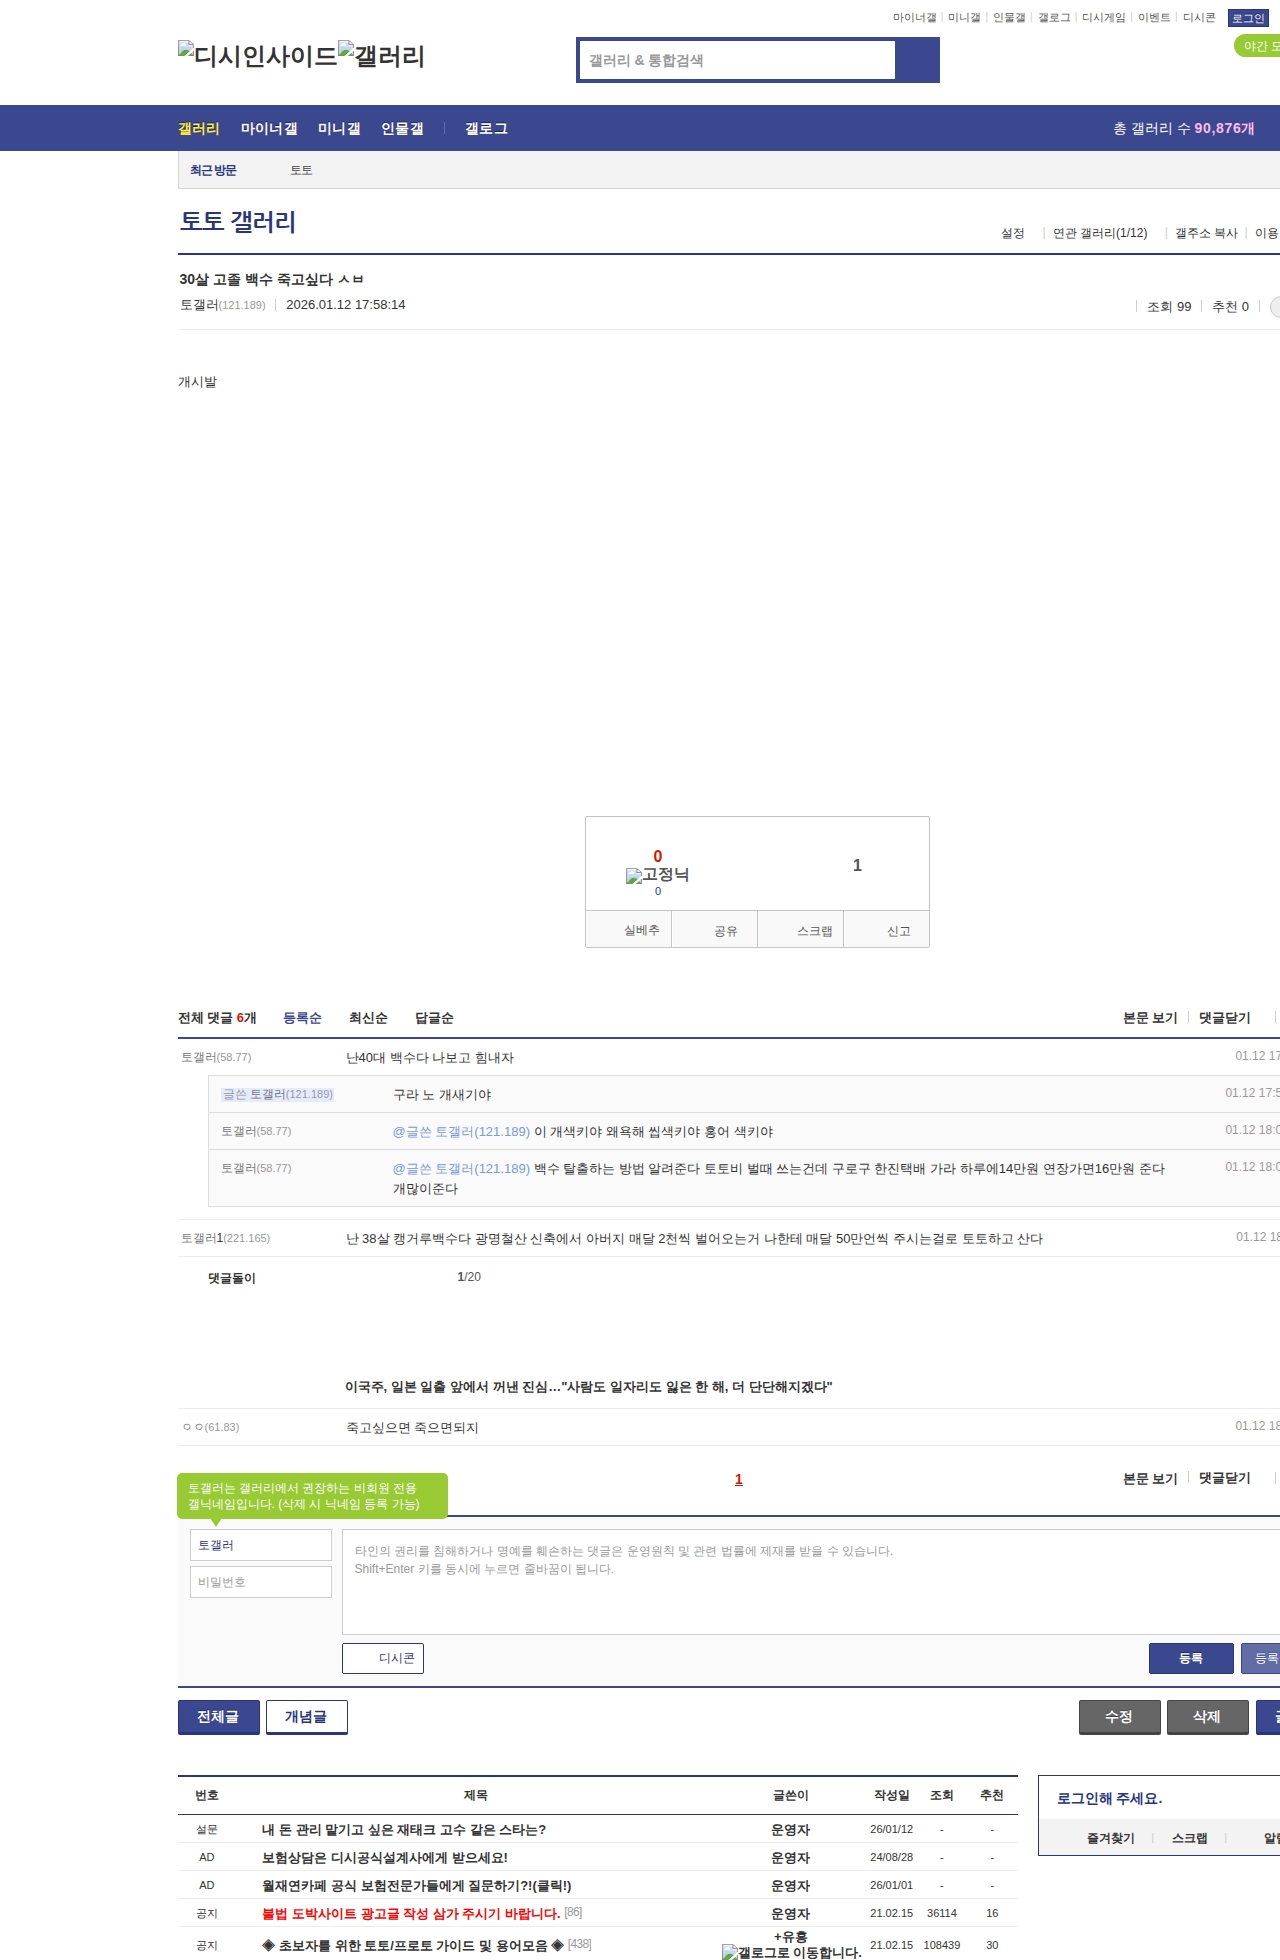This screenshot has width=1280, height=1960.
Task: Switch to the 개념글 post list
Action: pyautogui.click(x=307, y=1717)
